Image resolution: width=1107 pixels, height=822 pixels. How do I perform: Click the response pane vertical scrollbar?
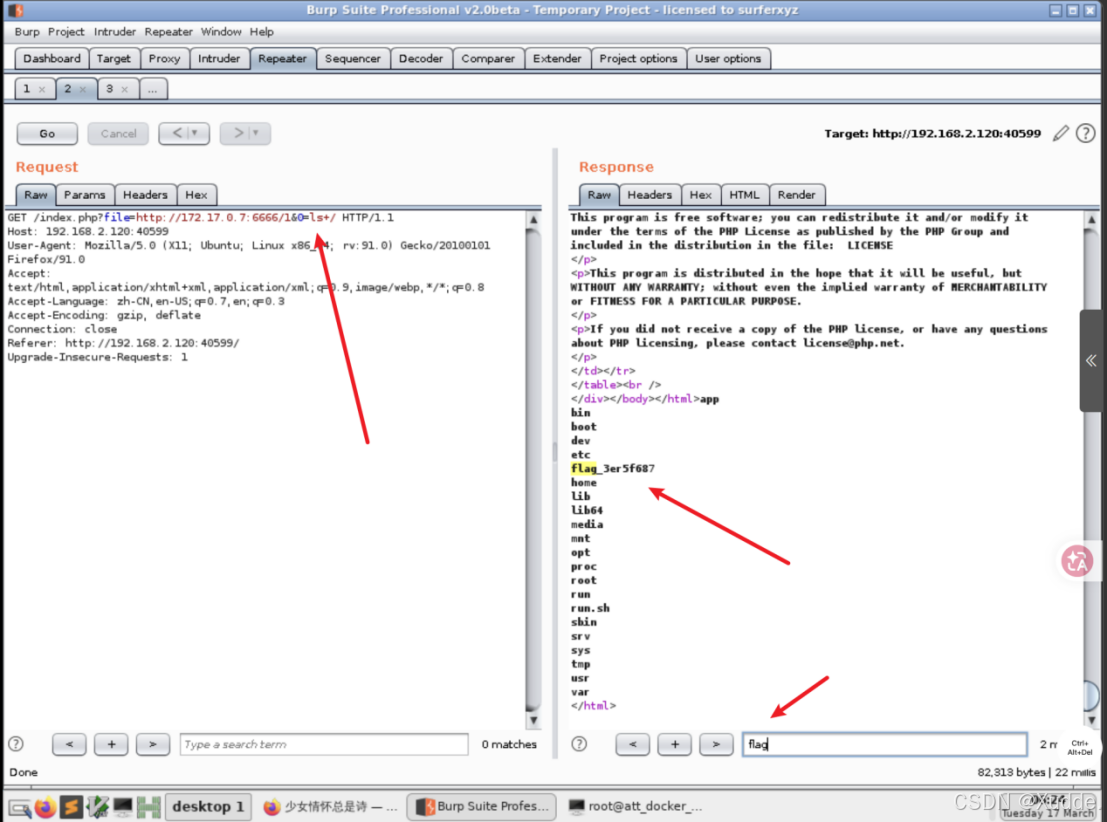(x=1091, y=470)
